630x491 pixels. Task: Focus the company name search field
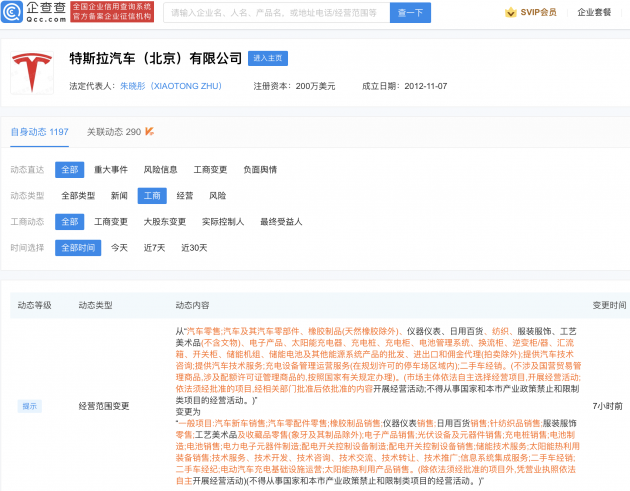pyautogui.click(x=276, y=13)
